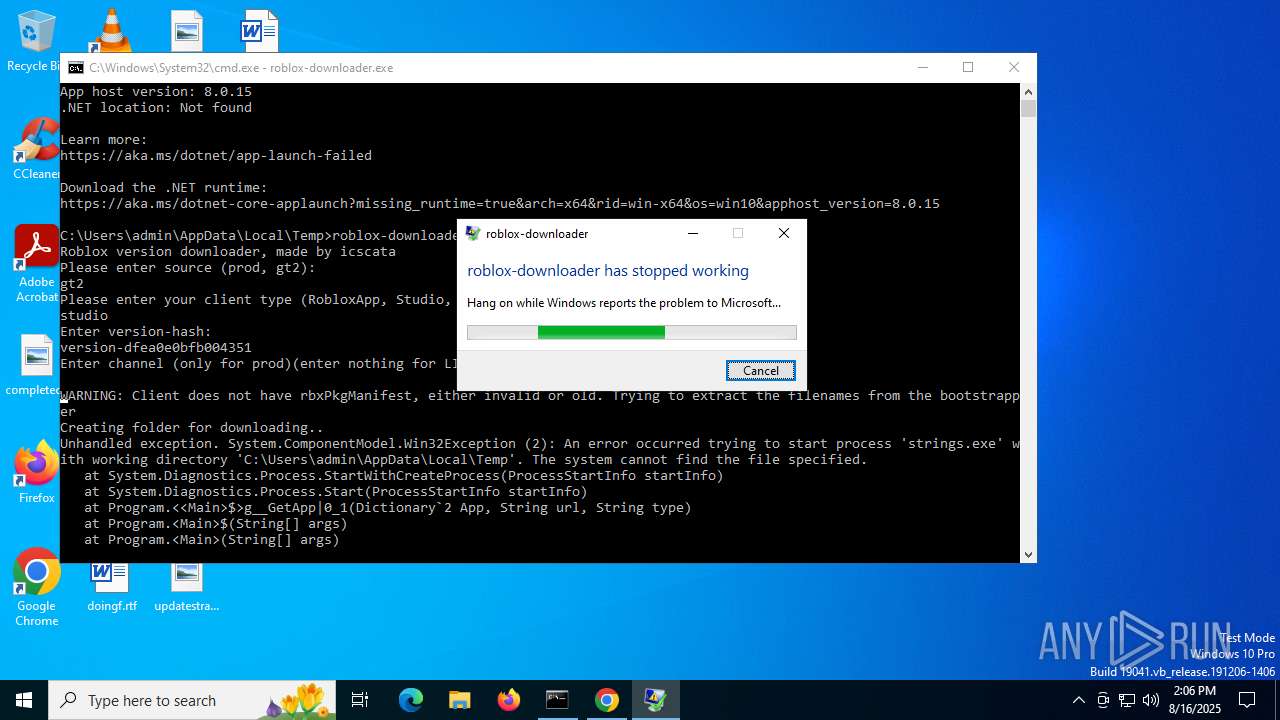Close the cmd.exe console window

click(1014, 67)
